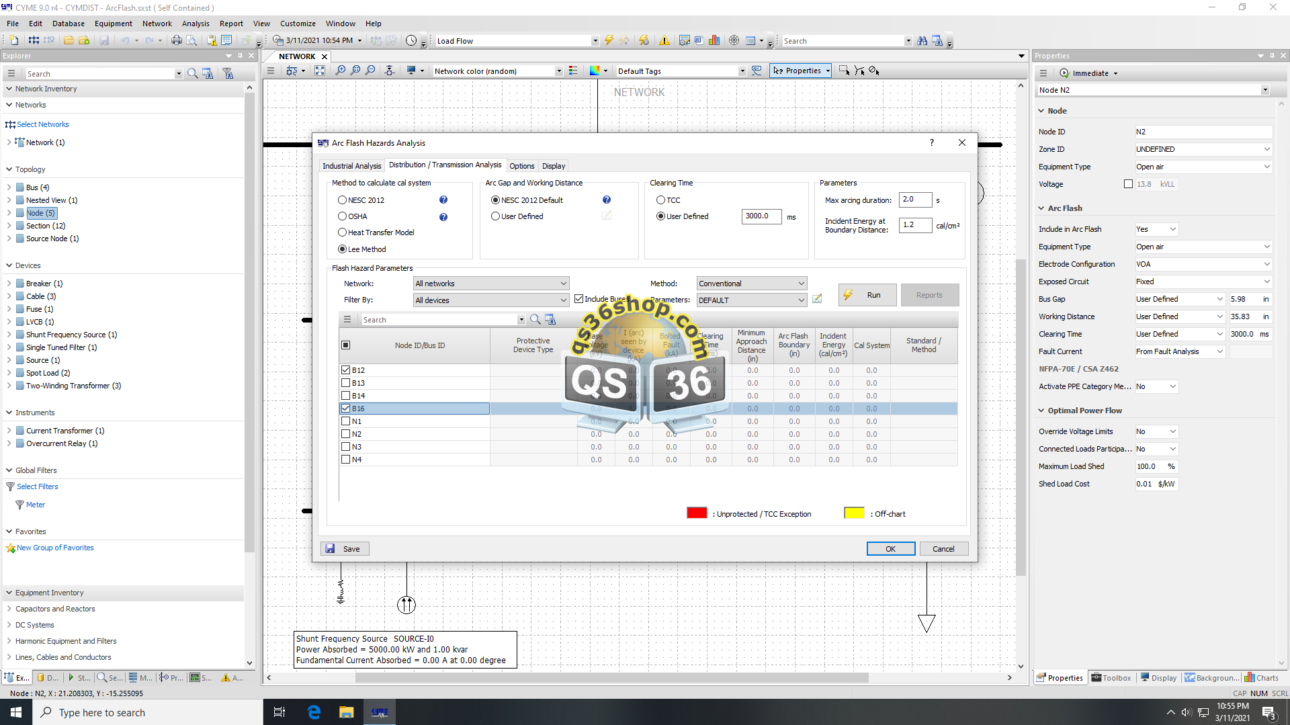Click the print icon in main toolbar
Image resolution: width=1290 pixels, height=725 pixels.
tap(177, 41)
